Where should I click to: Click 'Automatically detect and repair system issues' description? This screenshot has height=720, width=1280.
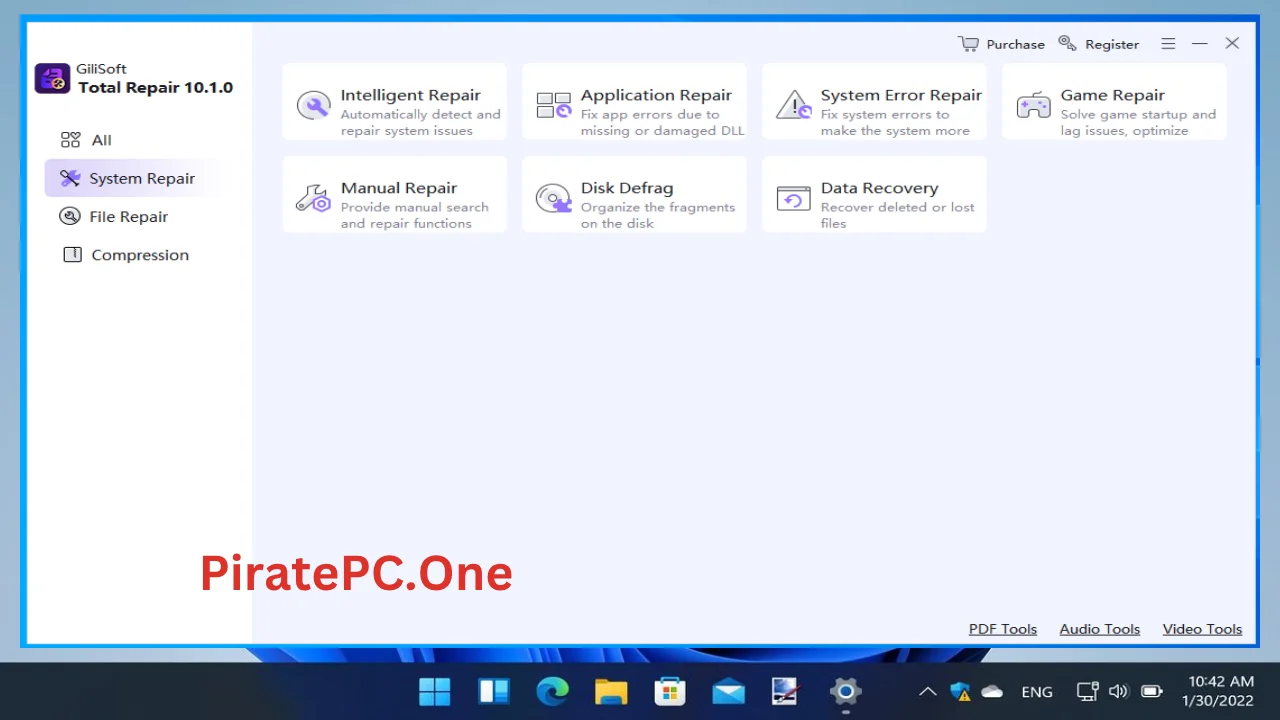(420, 123)
